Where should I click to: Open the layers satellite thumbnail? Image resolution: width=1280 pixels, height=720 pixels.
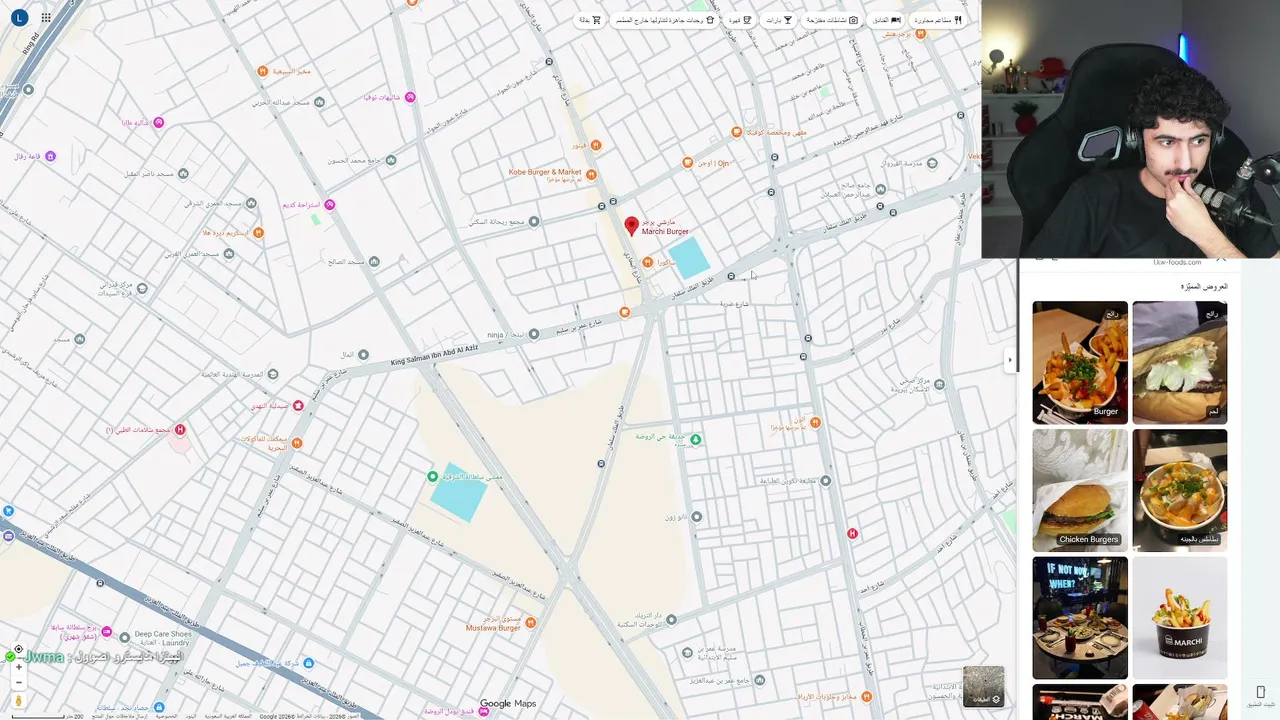tap(983, 686)
